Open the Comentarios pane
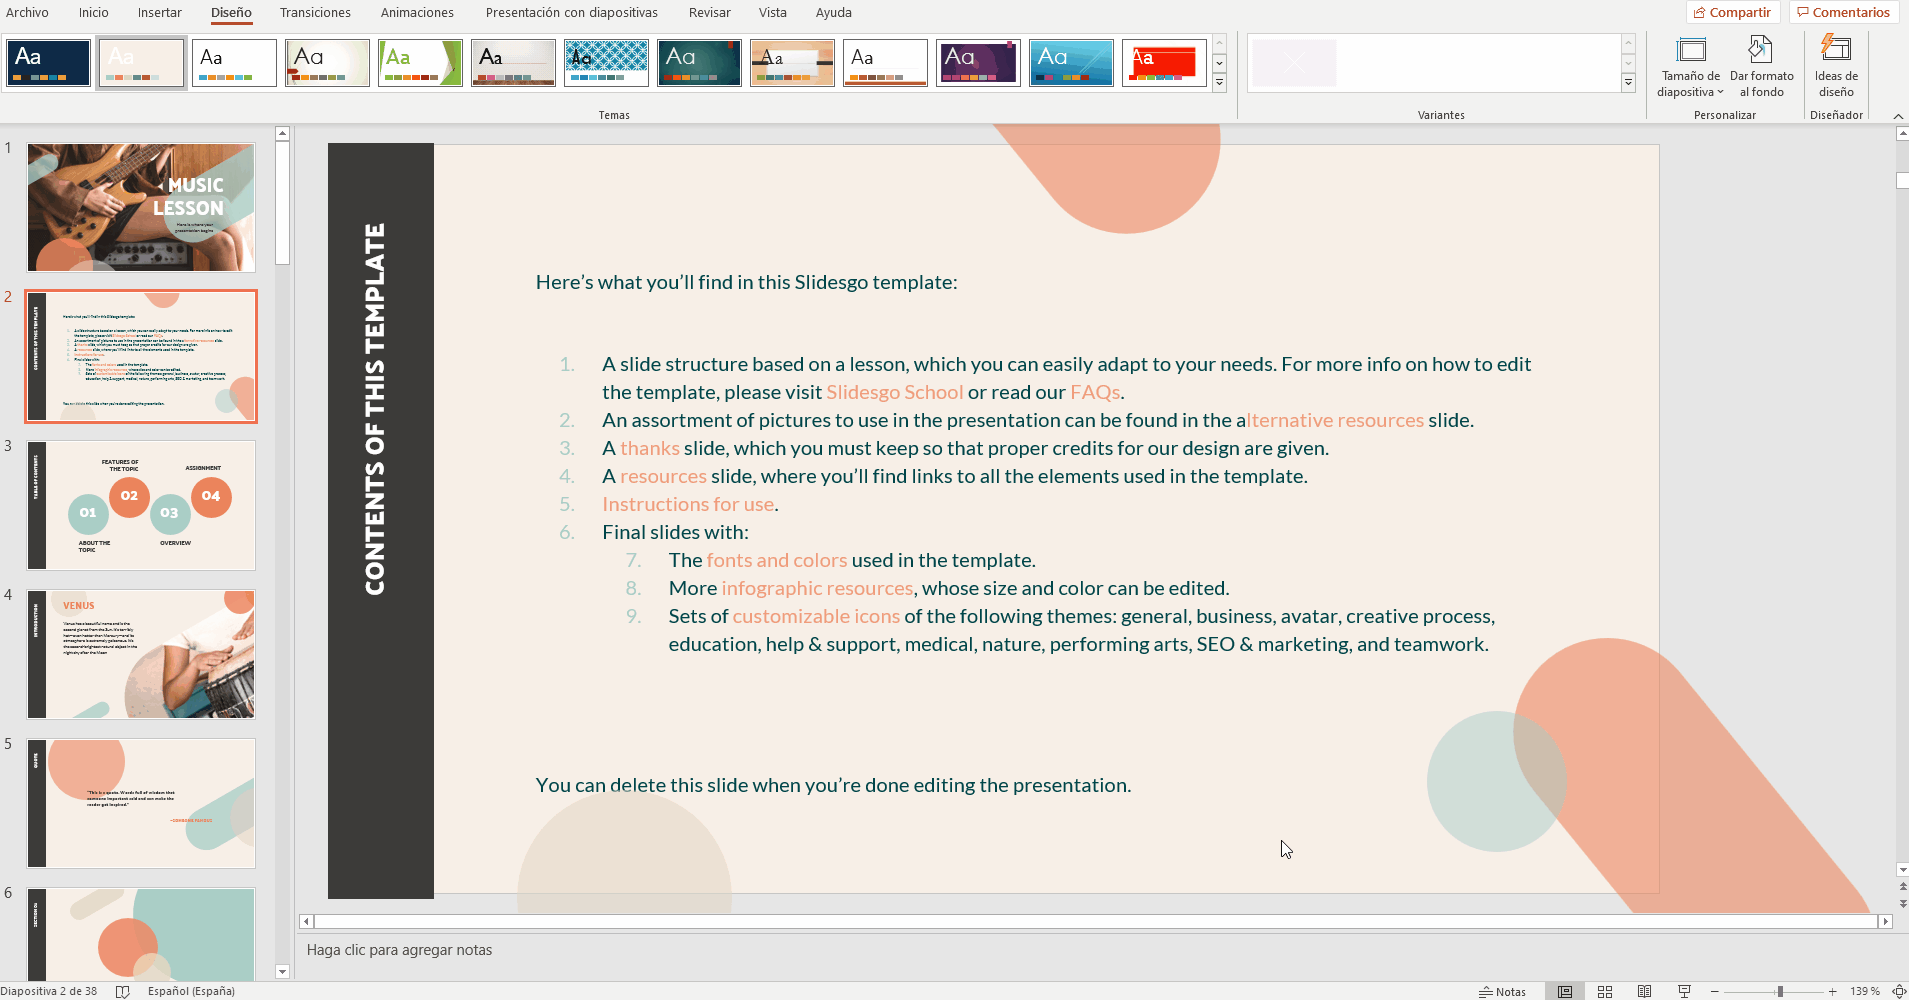The height and width of the screenshot is (1000, 1909). [x=1843, y=12]
